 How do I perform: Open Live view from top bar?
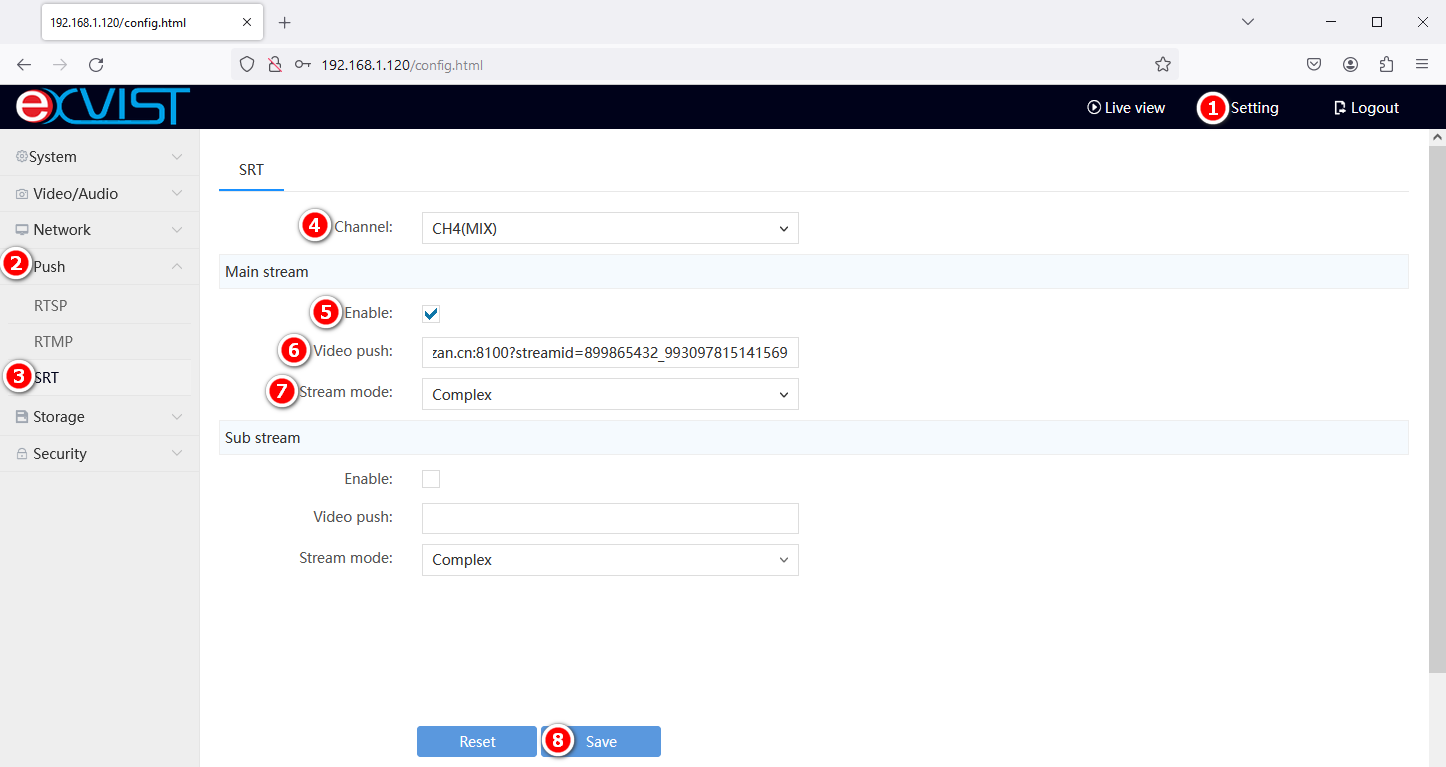point(1126,108)
